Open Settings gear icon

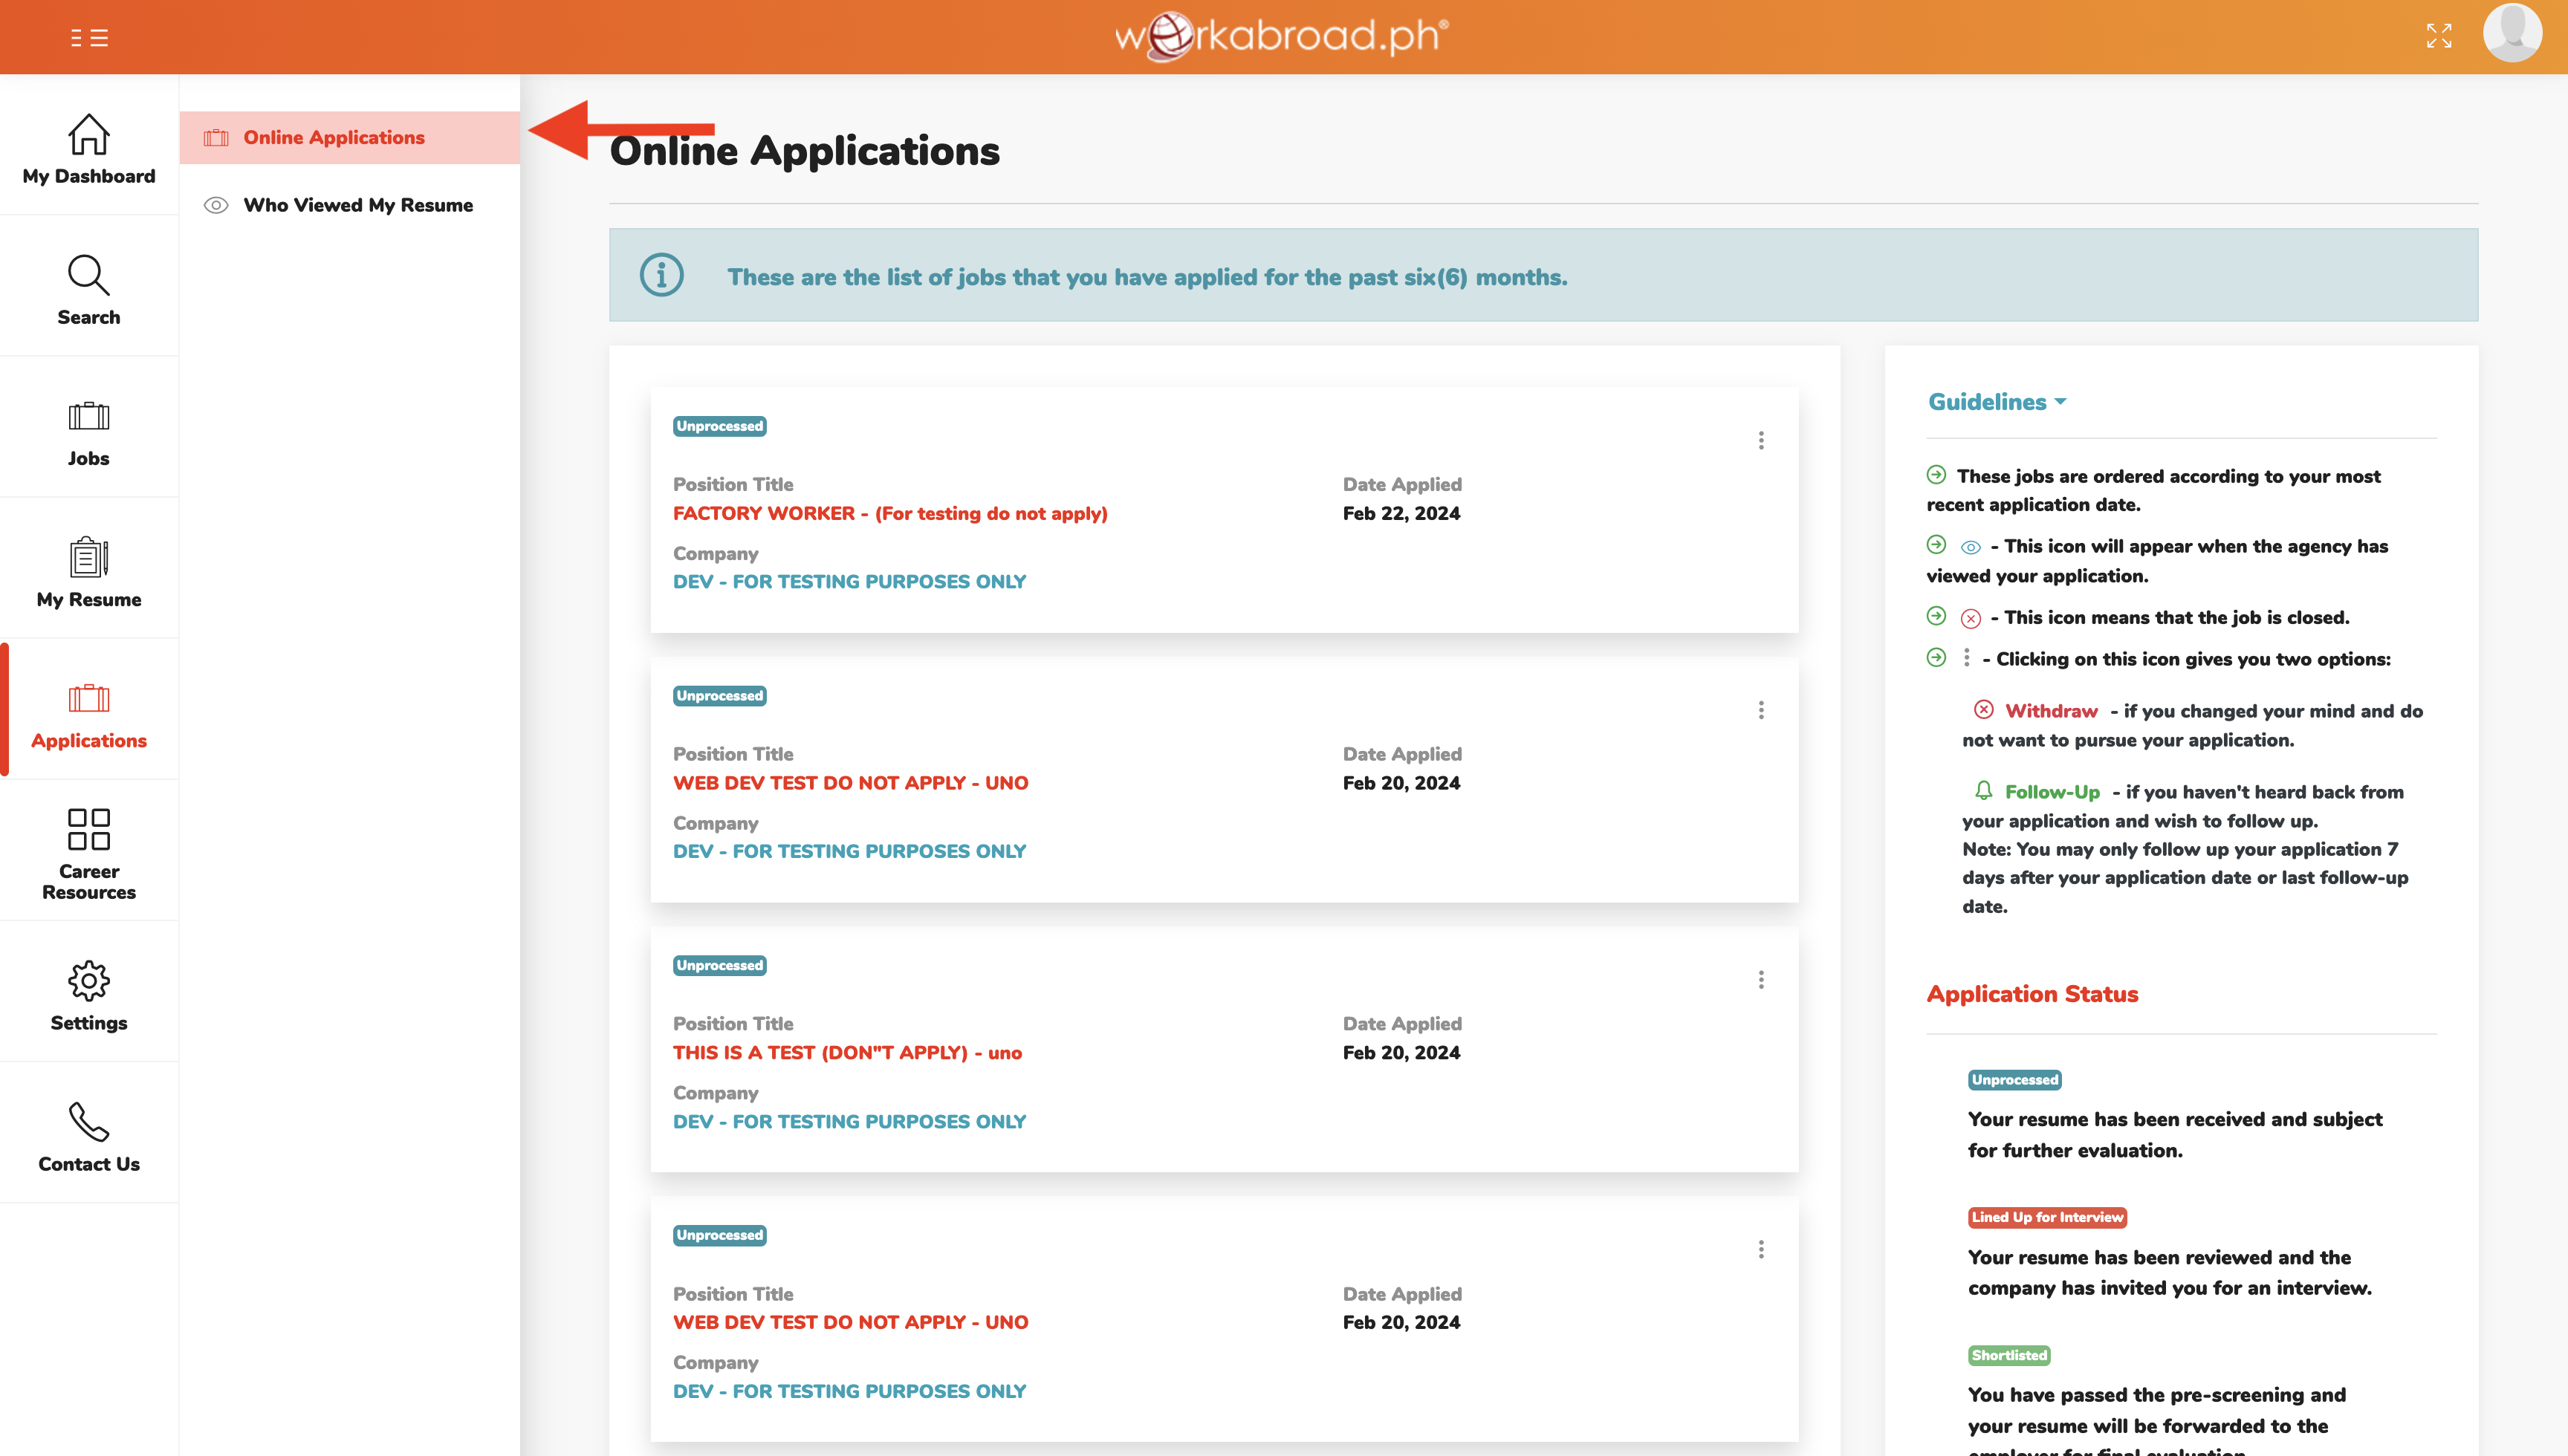coord(89,981)
